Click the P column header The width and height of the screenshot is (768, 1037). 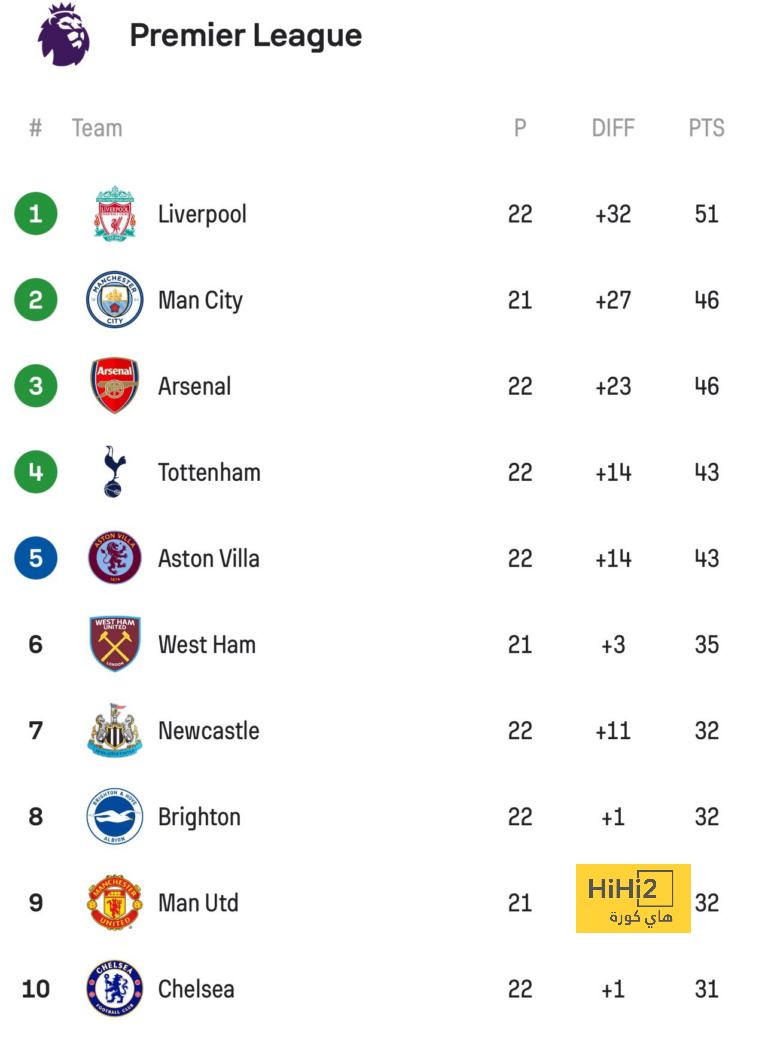[520, 128]
